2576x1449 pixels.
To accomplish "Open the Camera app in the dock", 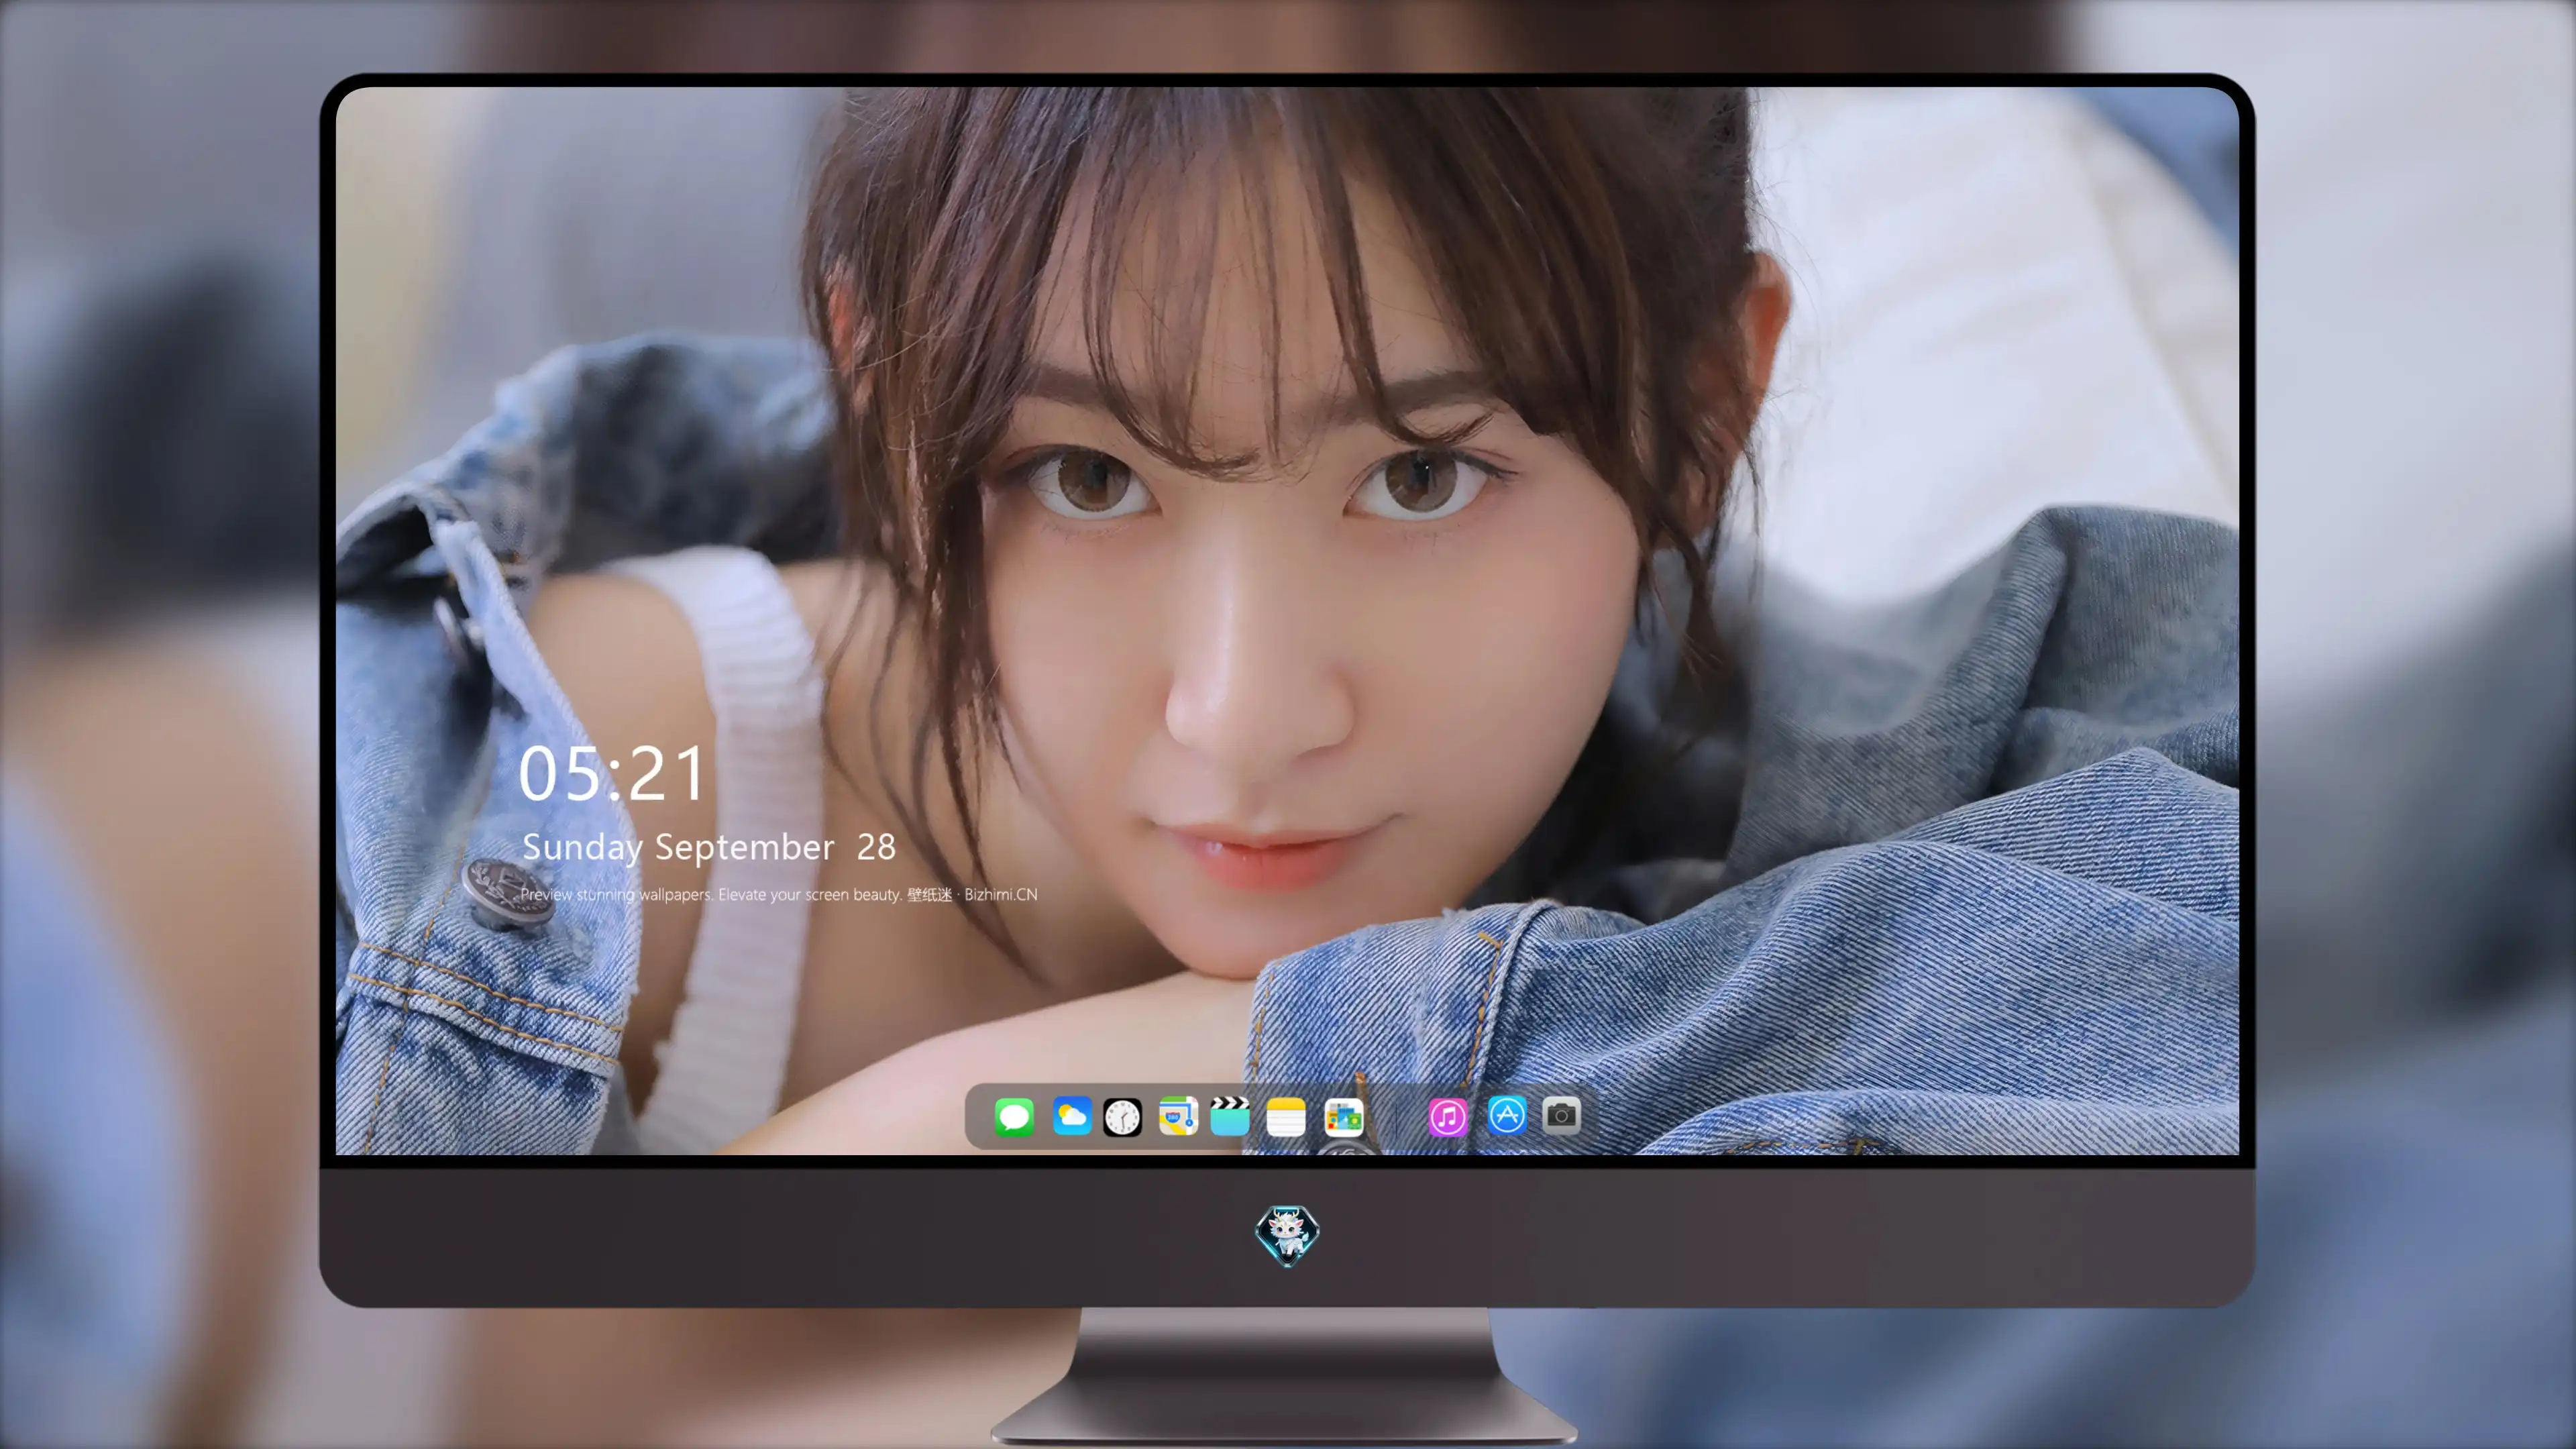I will [x=1561, y=1115].
